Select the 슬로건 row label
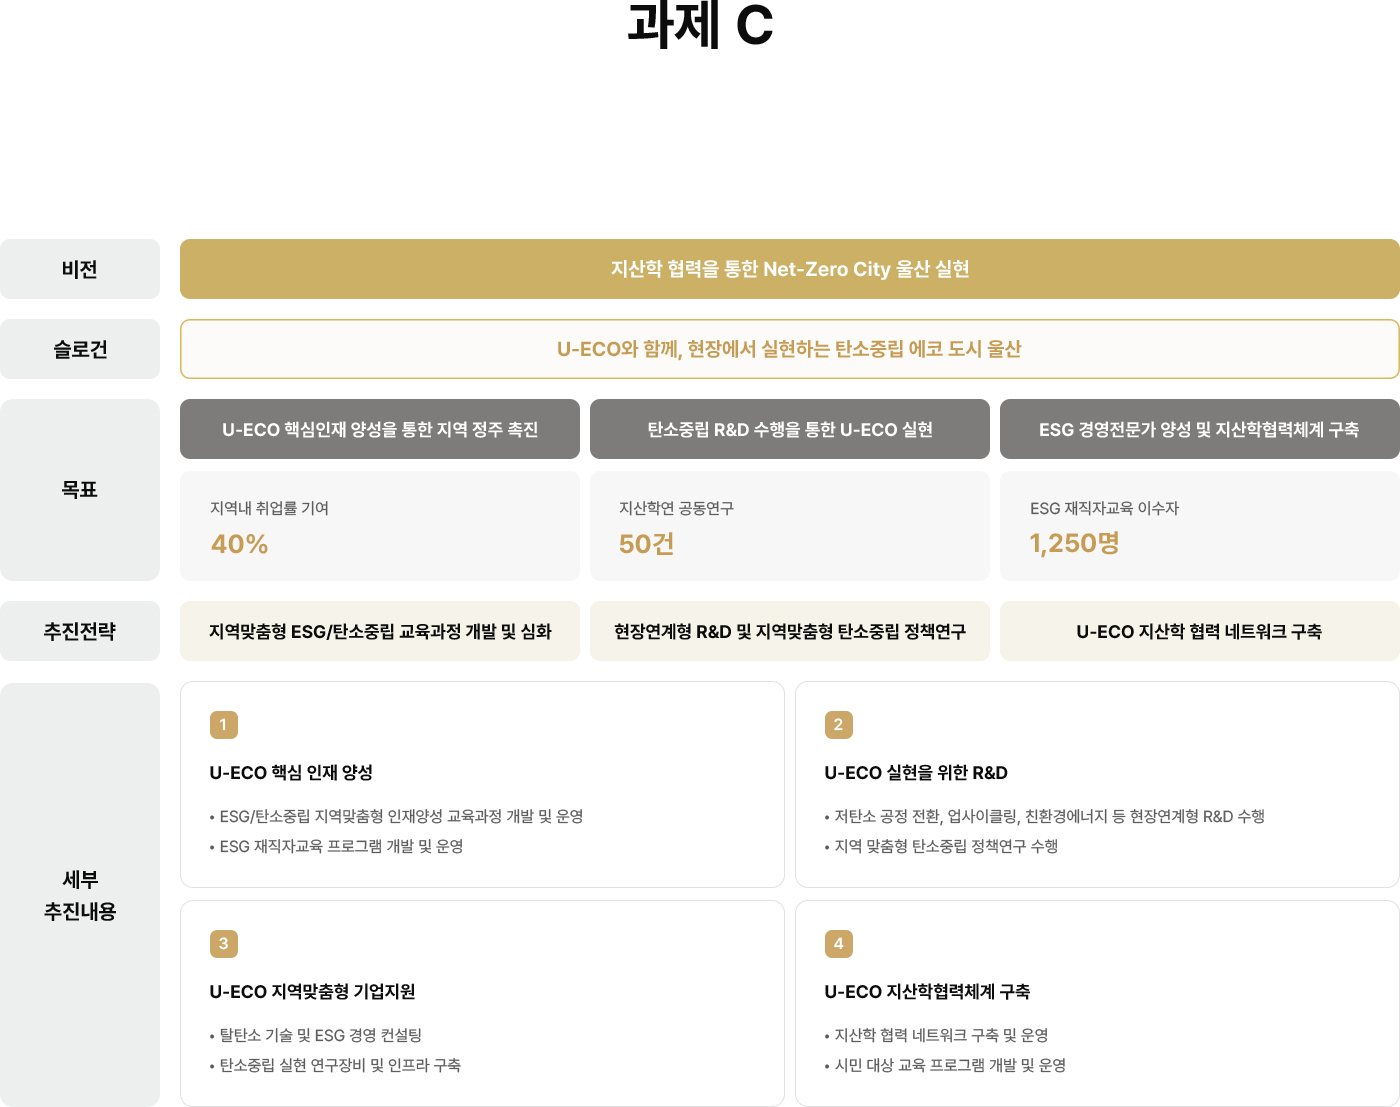Viewport: 1400px width, 1107px height. pos(80,349)
